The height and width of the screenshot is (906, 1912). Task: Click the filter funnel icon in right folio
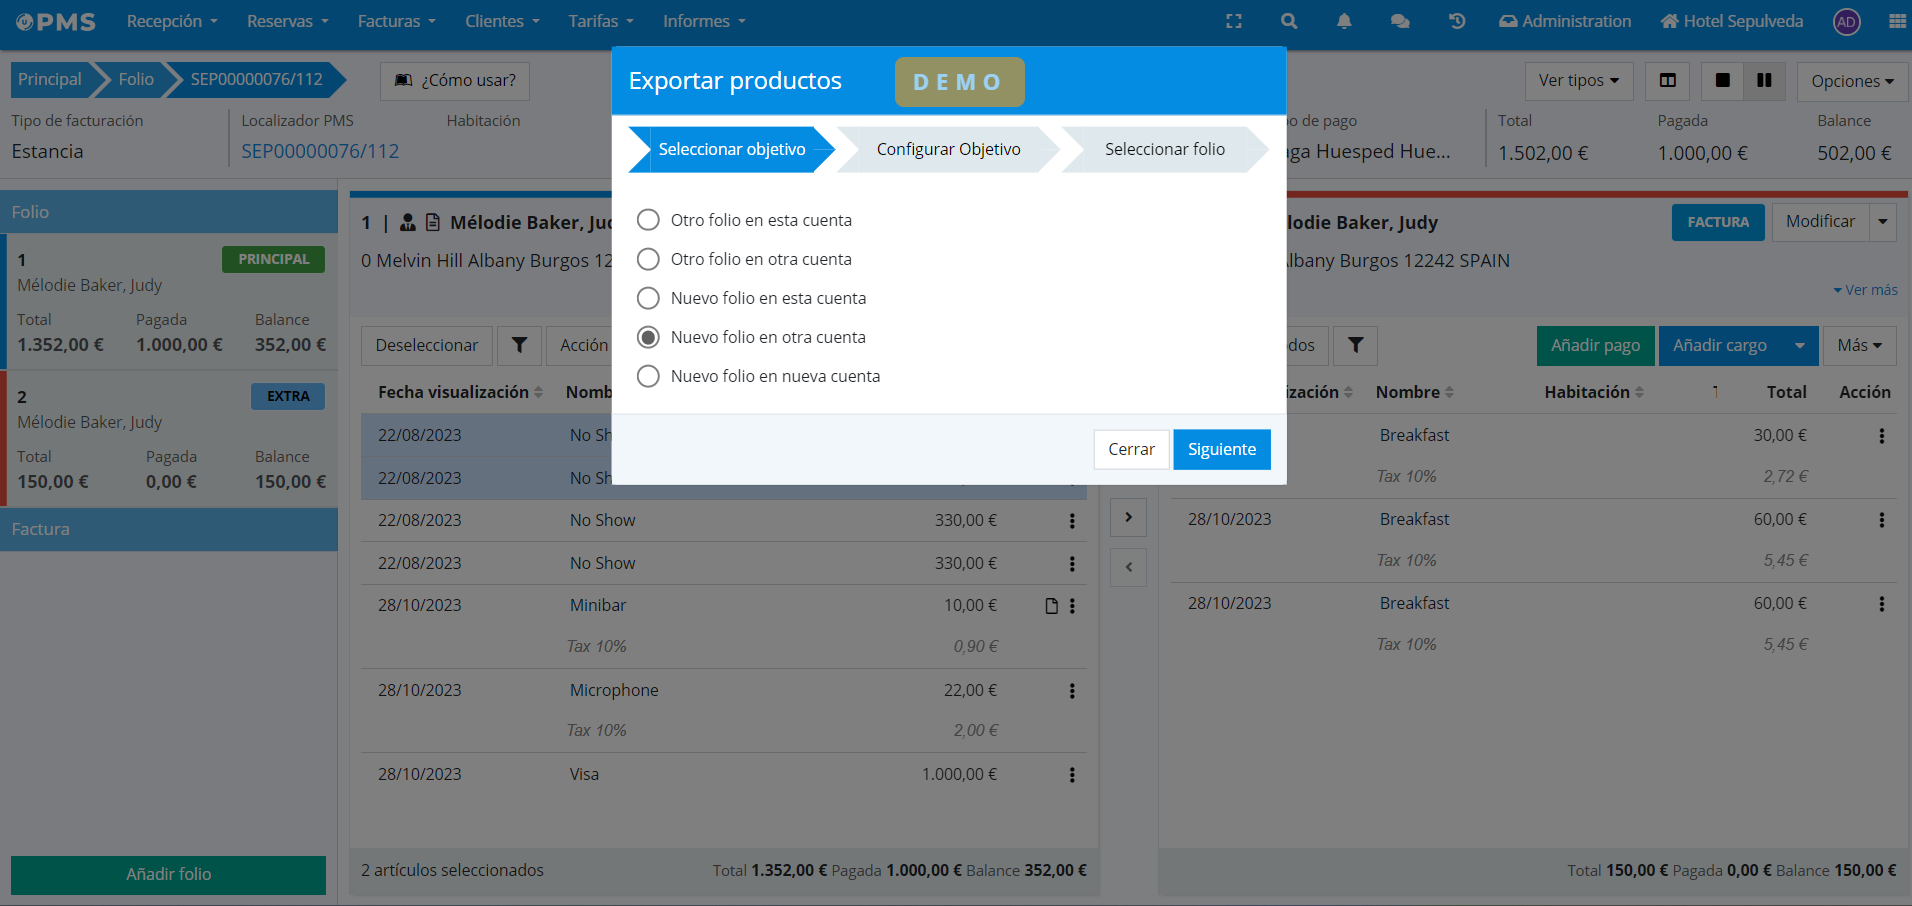click(1355, 345)
